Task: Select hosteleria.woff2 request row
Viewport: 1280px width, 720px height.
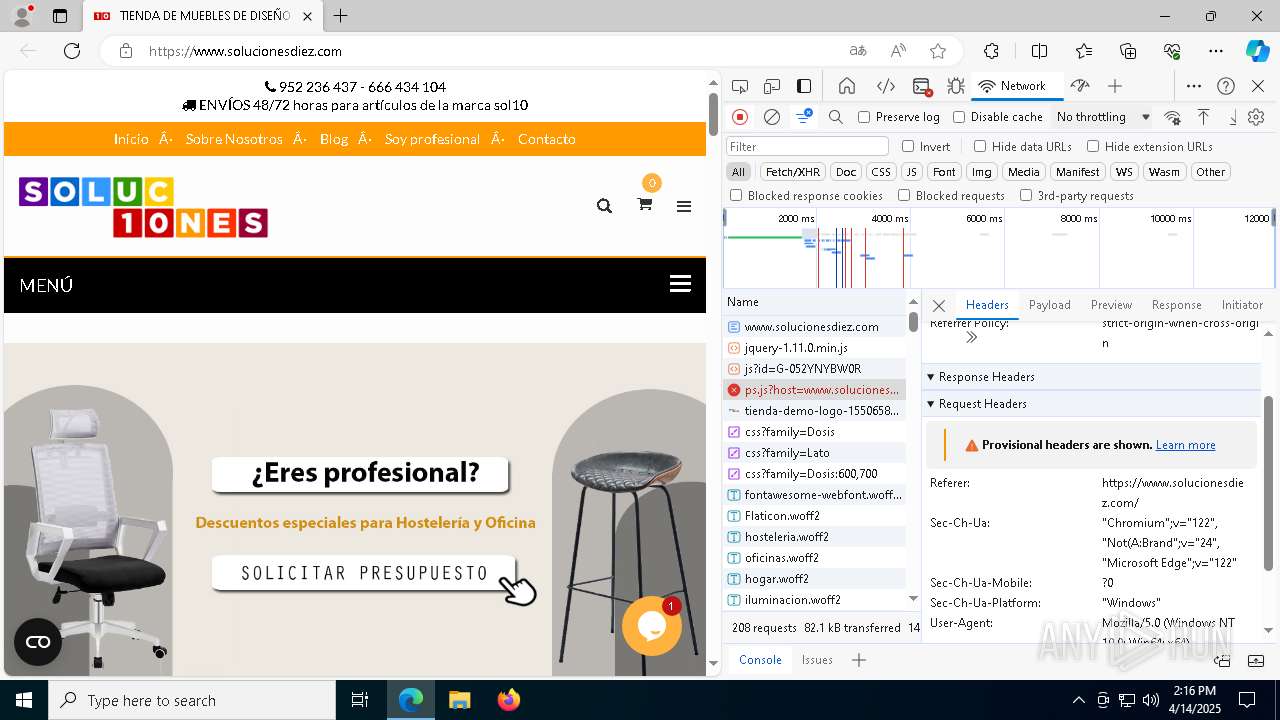Action: [815, 537]
